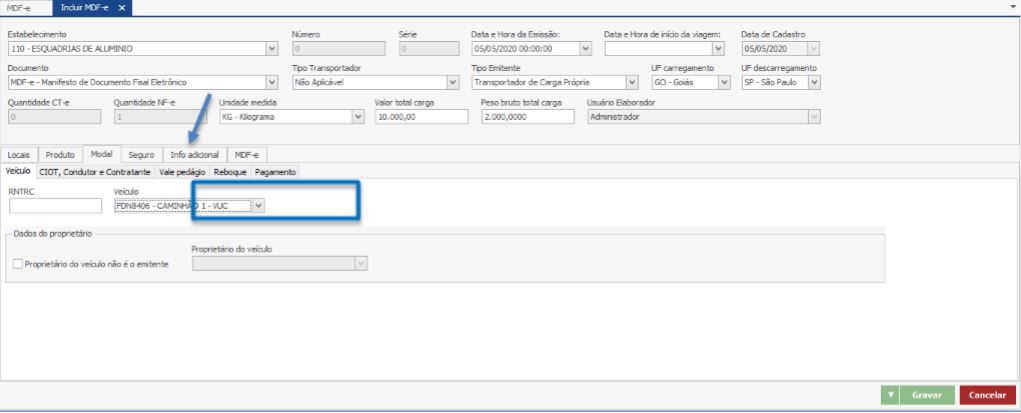Select the Seguro tab
This screenshot has height=413, width=1021.
tap(141, 155)
